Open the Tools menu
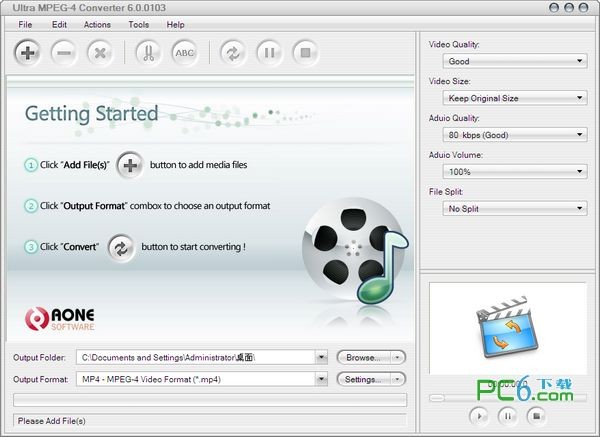Viewport: 600px width, 437px height. coord(139,24)
